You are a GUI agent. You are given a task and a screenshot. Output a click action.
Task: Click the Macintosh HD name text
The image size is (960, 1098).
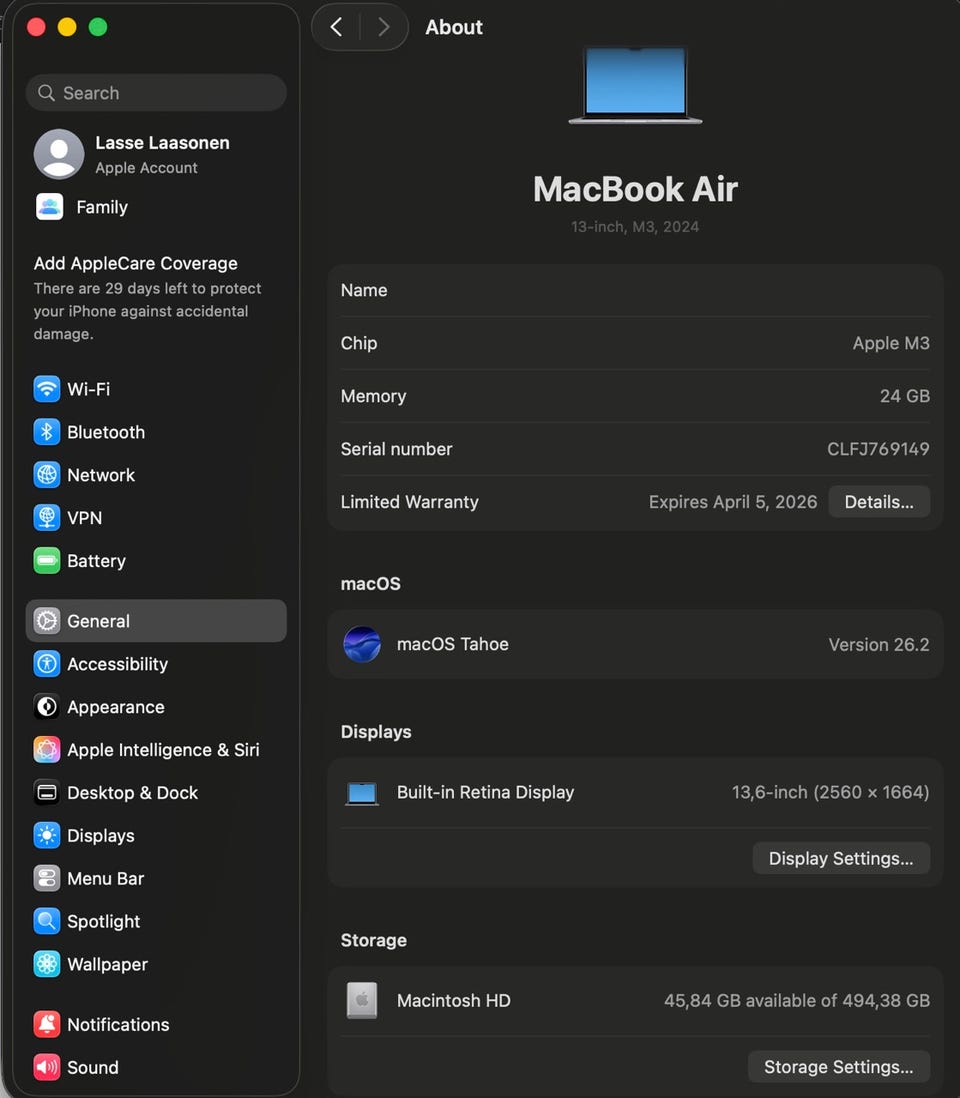[454, 1001]
